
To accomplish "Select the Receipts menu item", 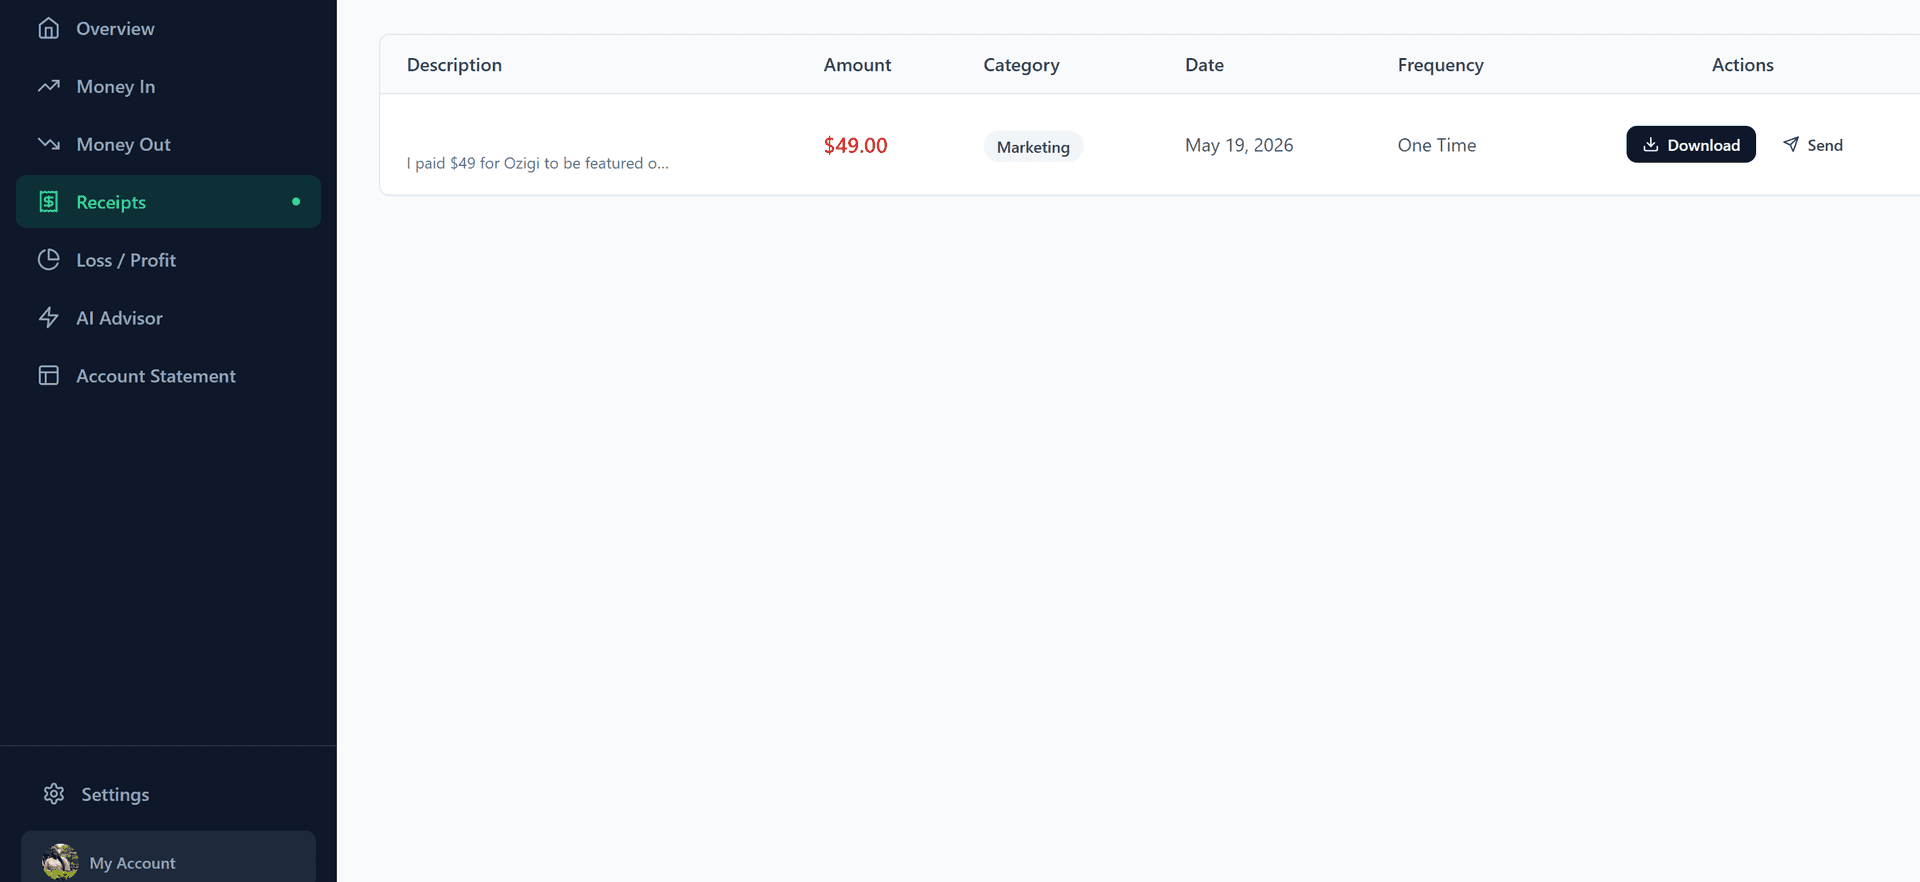I will [168, 202].
